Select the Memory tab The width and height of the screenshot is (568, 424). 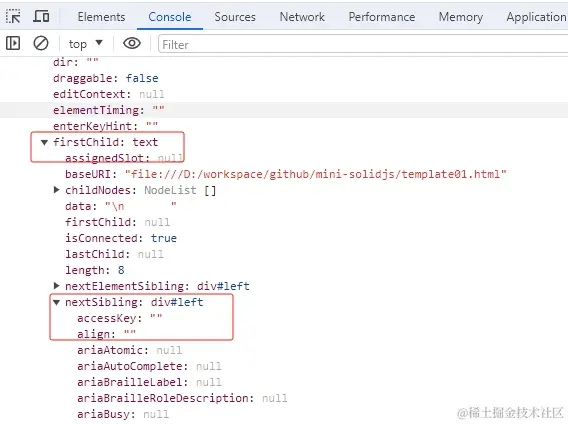[461, 17]
